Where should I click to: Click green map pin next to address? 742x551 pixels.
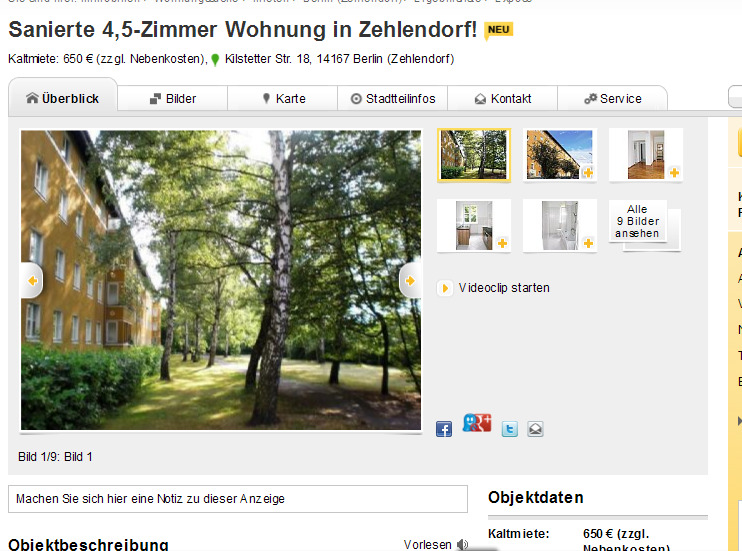[x=215, y=60]
